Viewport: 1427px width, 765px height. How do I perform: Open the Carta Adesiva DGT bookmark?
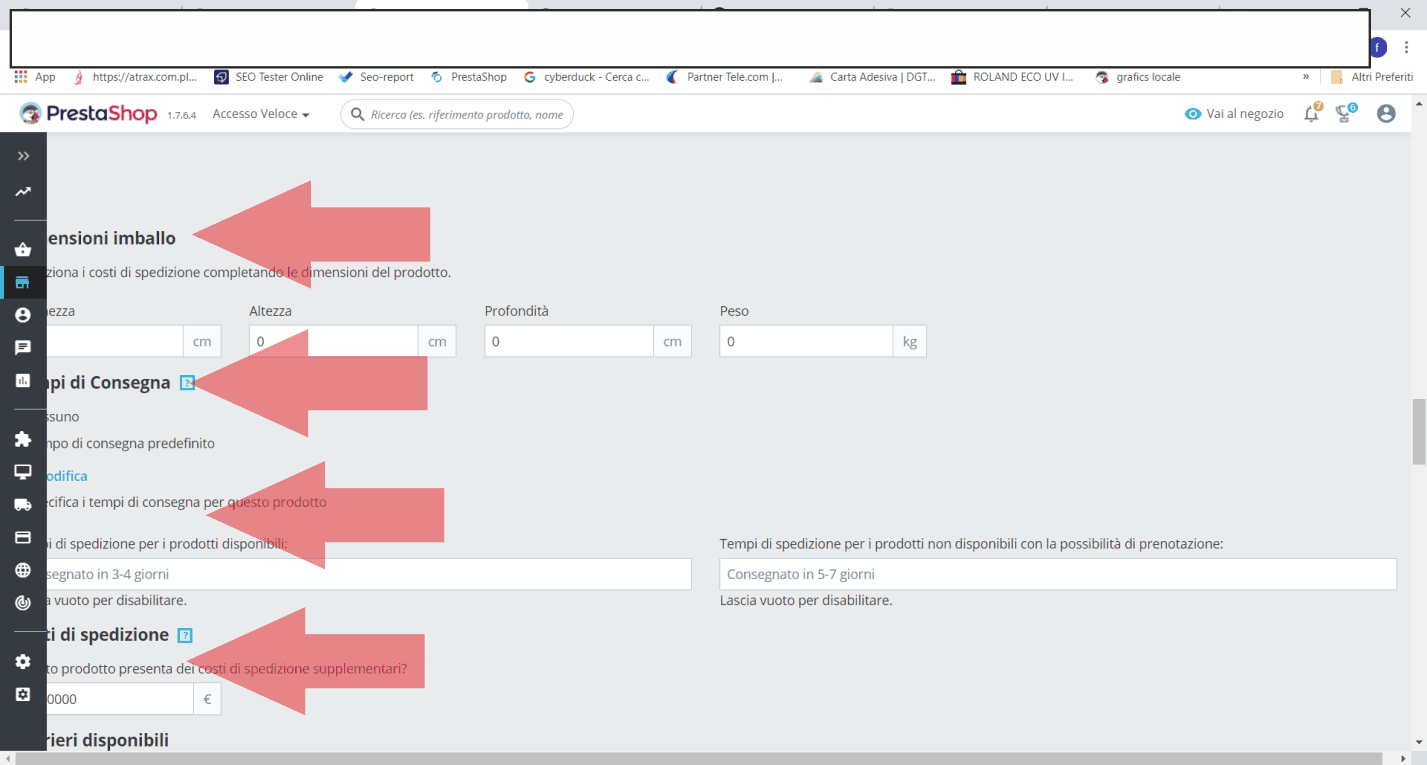[873, 77]
